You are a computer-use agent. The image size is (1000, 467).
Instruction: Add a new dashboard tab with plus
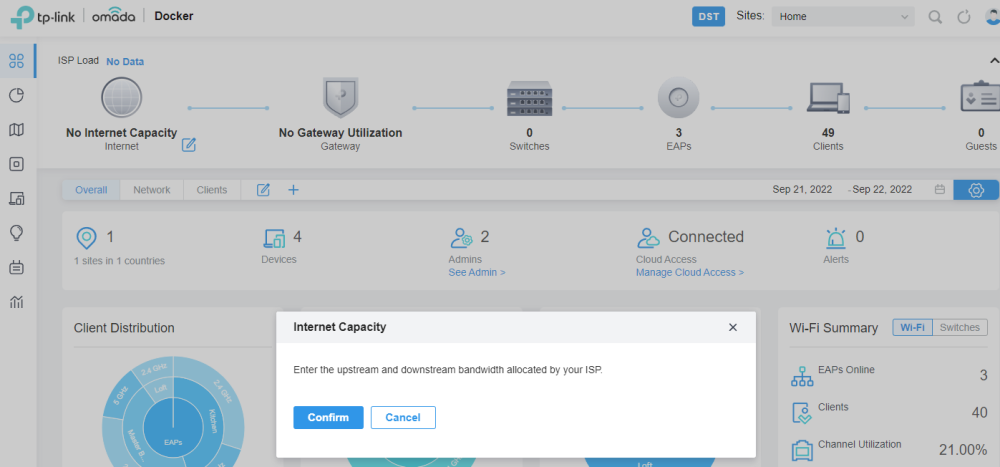293,189
